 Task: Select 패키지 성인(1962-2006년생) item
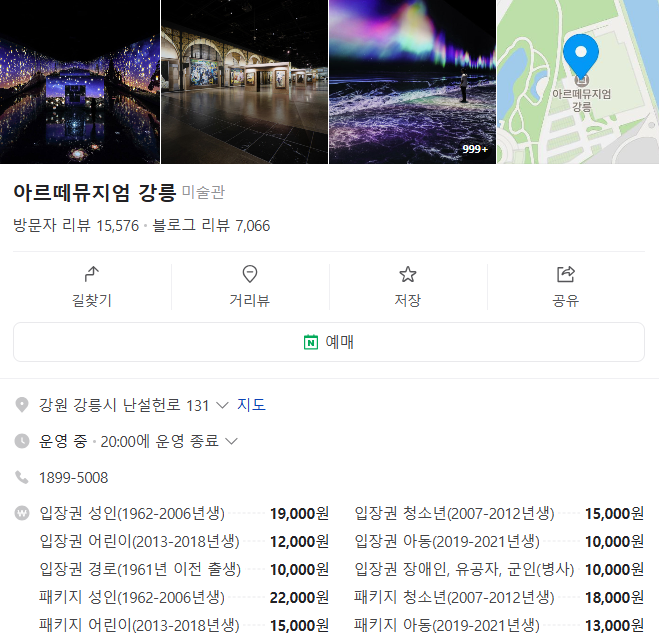pos(132,597)
